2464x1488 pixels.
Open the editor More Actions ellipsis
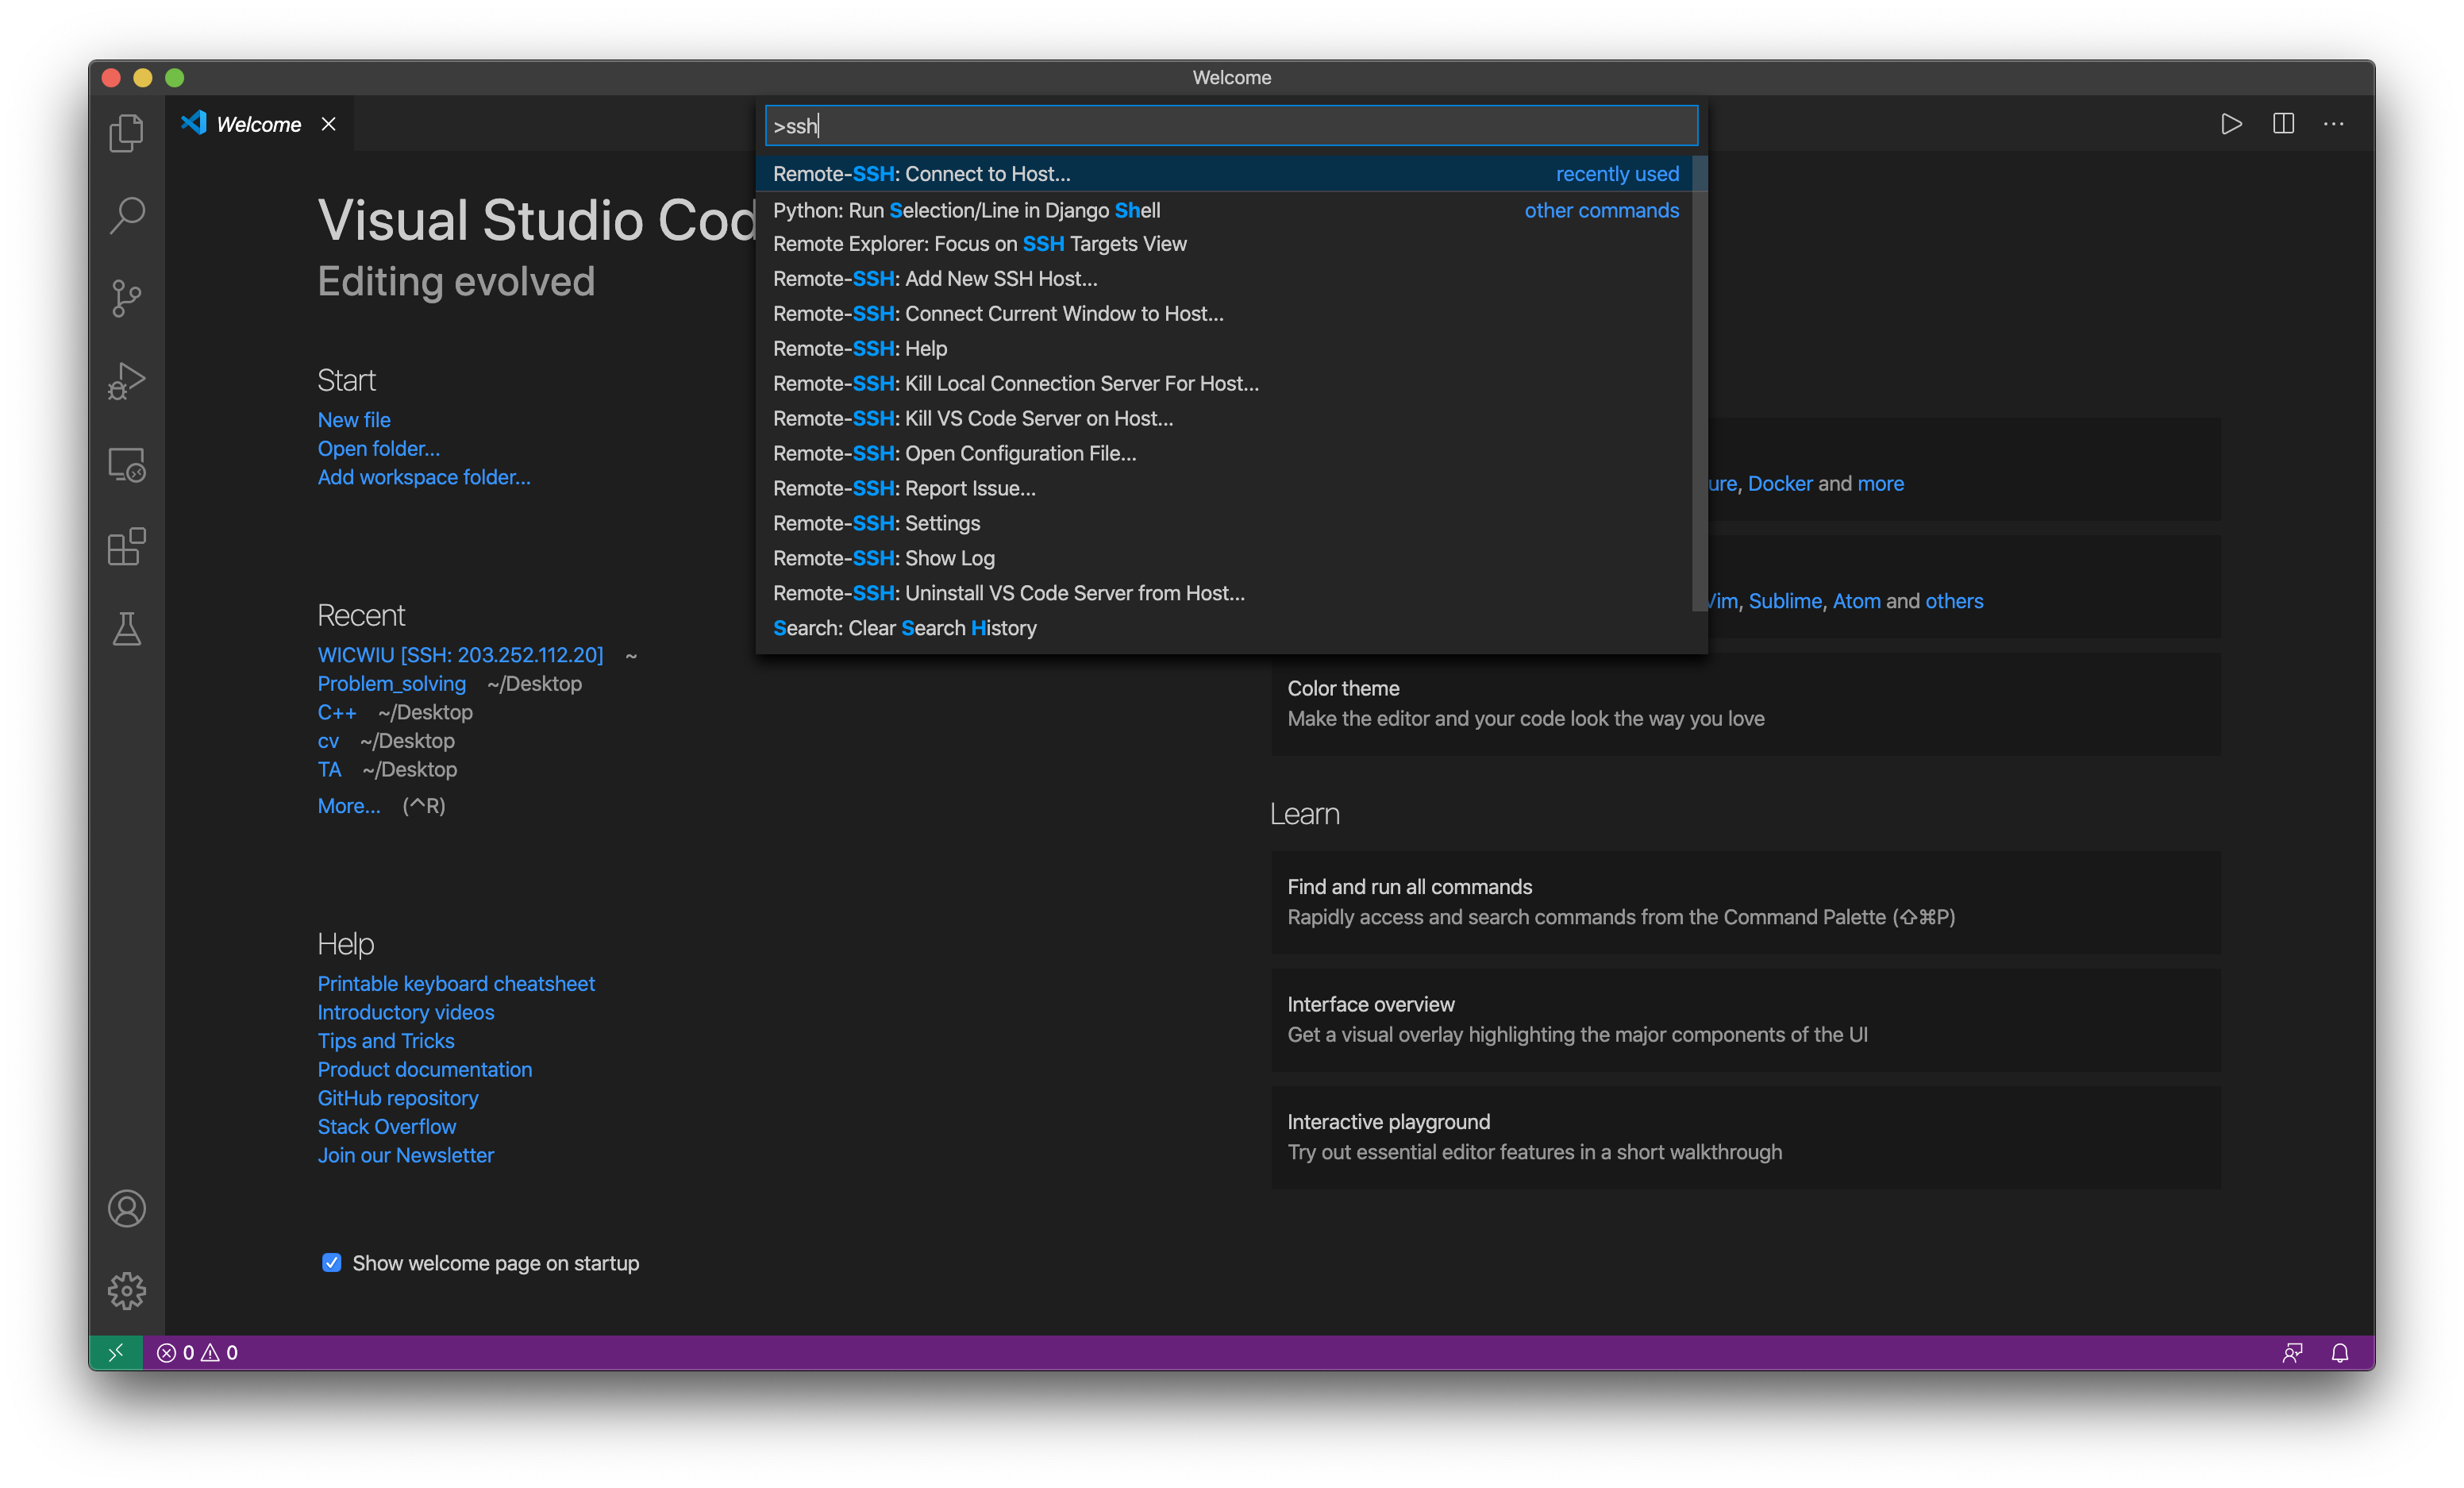[x=2334, y=124]
